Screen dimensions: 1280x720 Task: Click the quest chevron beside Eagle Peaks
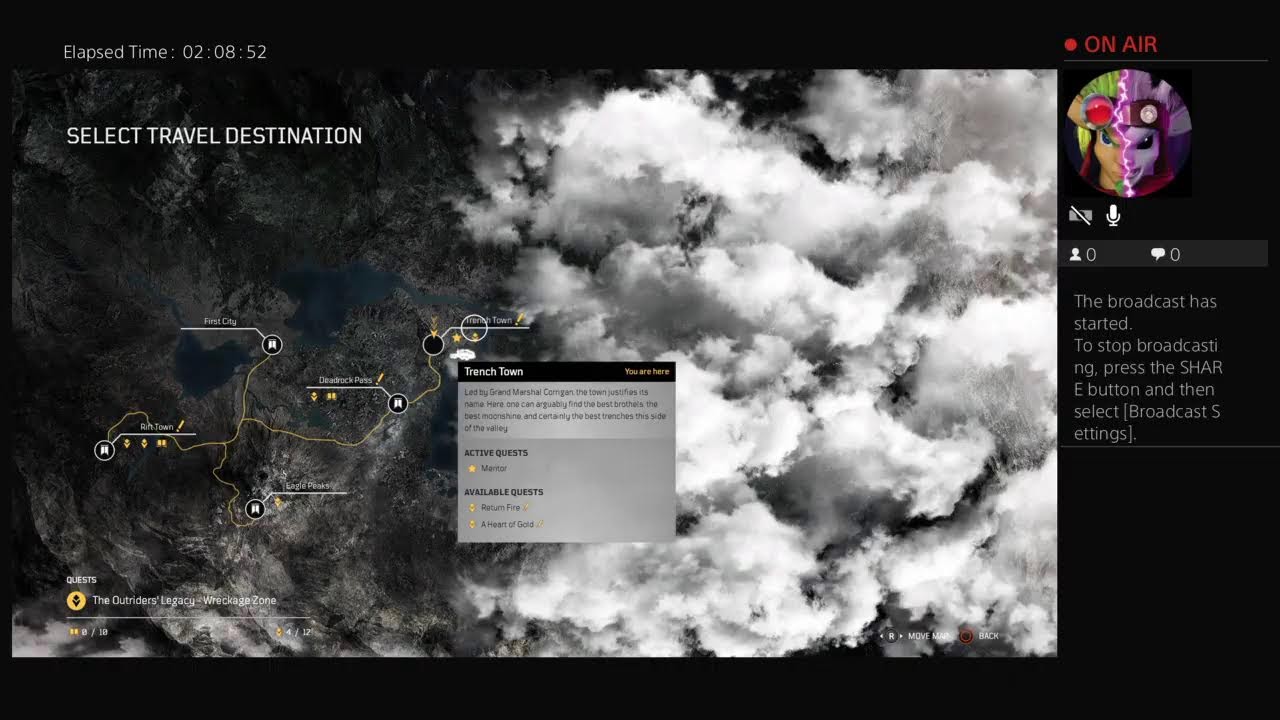tap(278, 503)
